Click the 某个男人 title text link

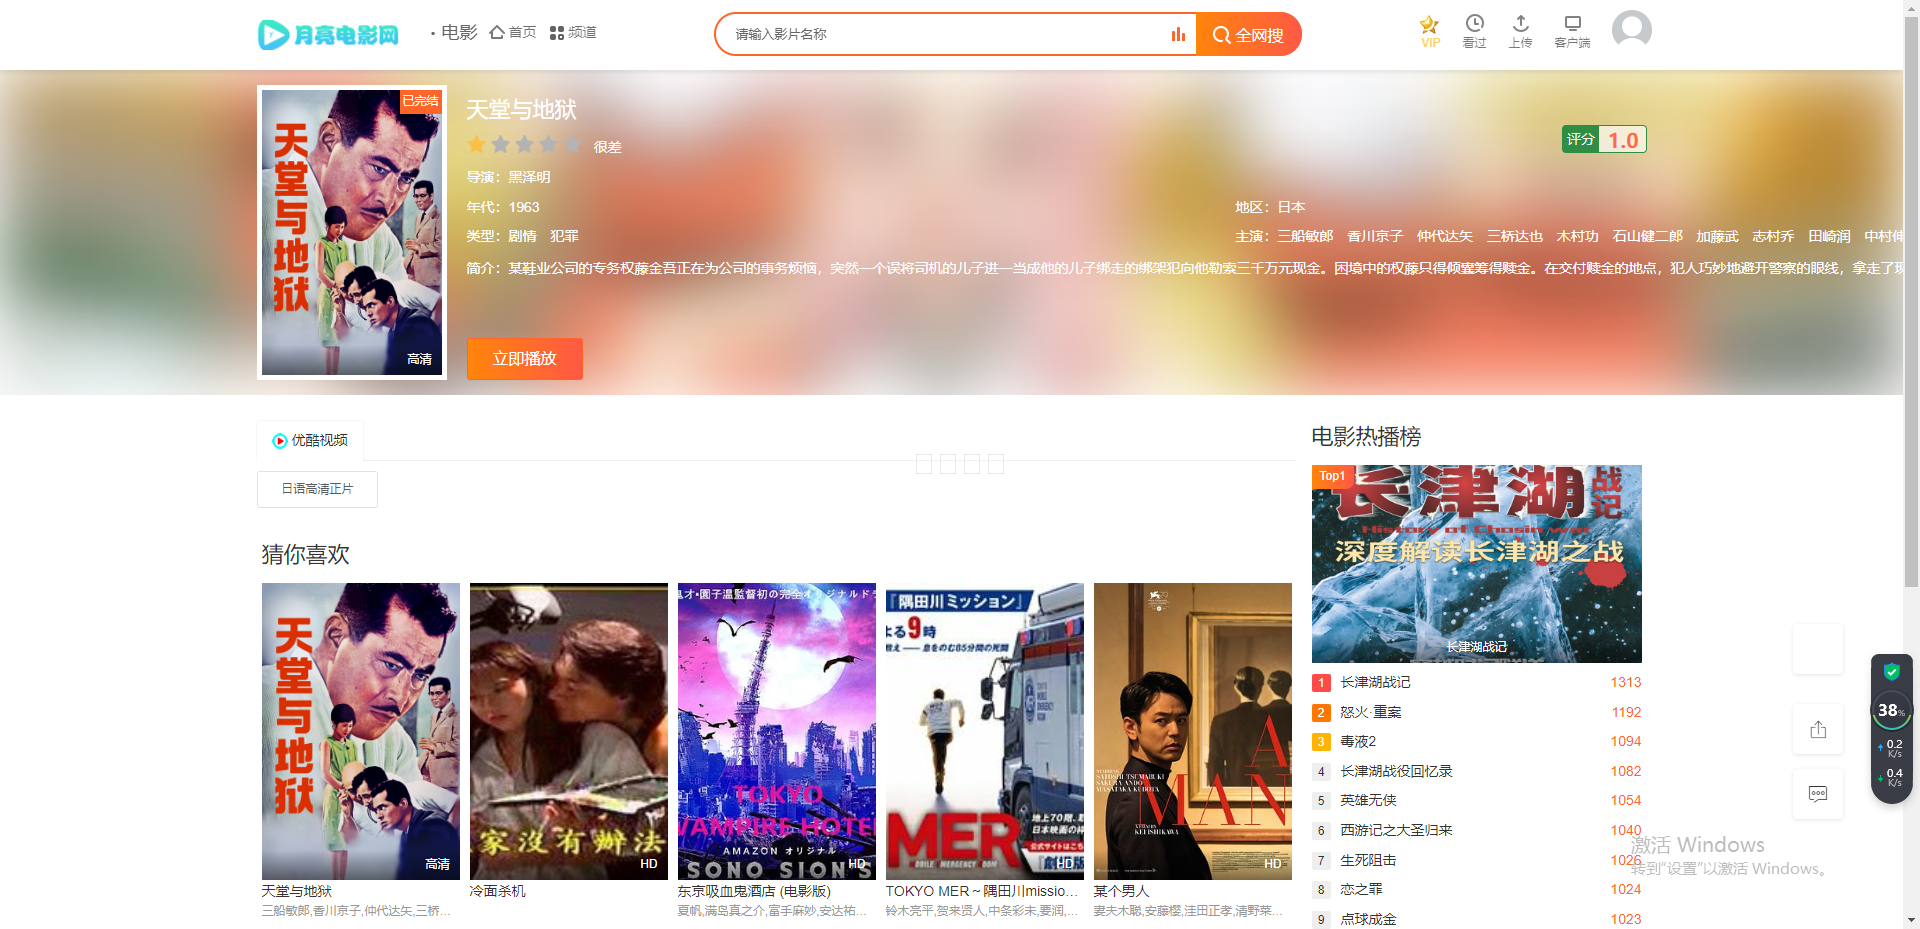1122,891
